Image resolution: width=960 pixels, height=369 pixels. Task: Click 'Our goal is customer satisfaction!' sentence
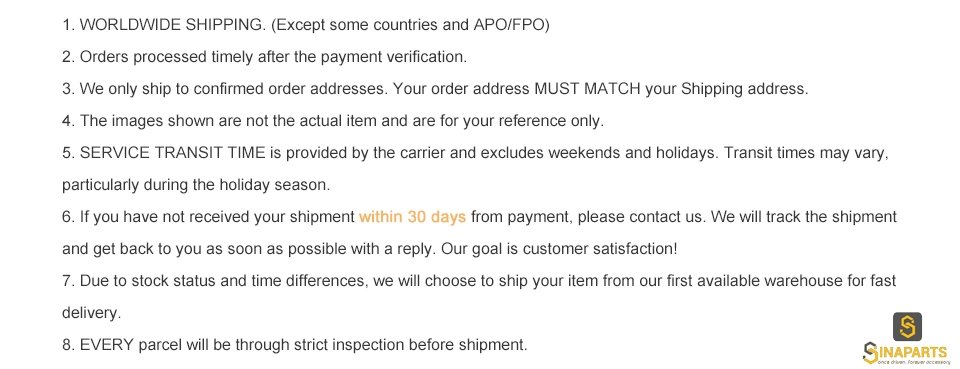pyautogui.click(x=560, y=249)
